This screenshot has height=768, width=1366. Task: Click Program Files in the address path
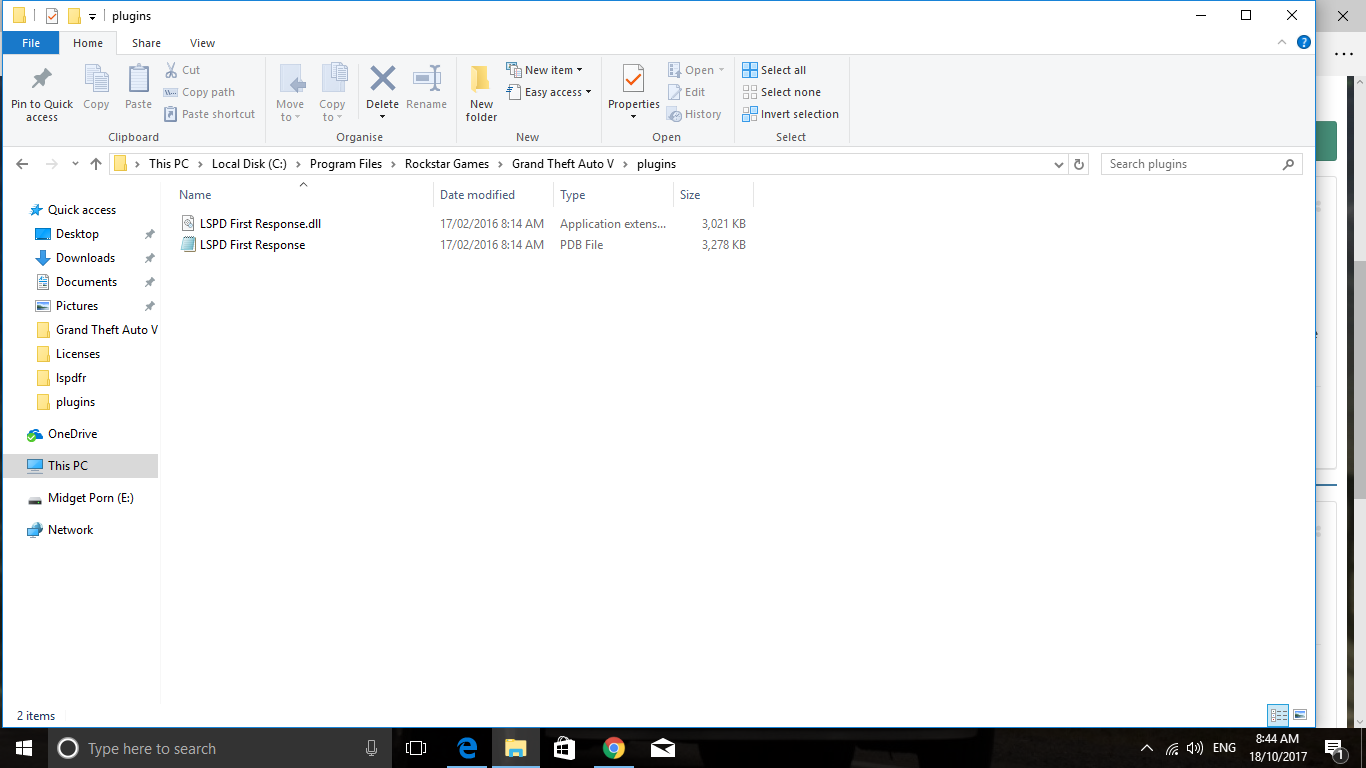point(346,164)
